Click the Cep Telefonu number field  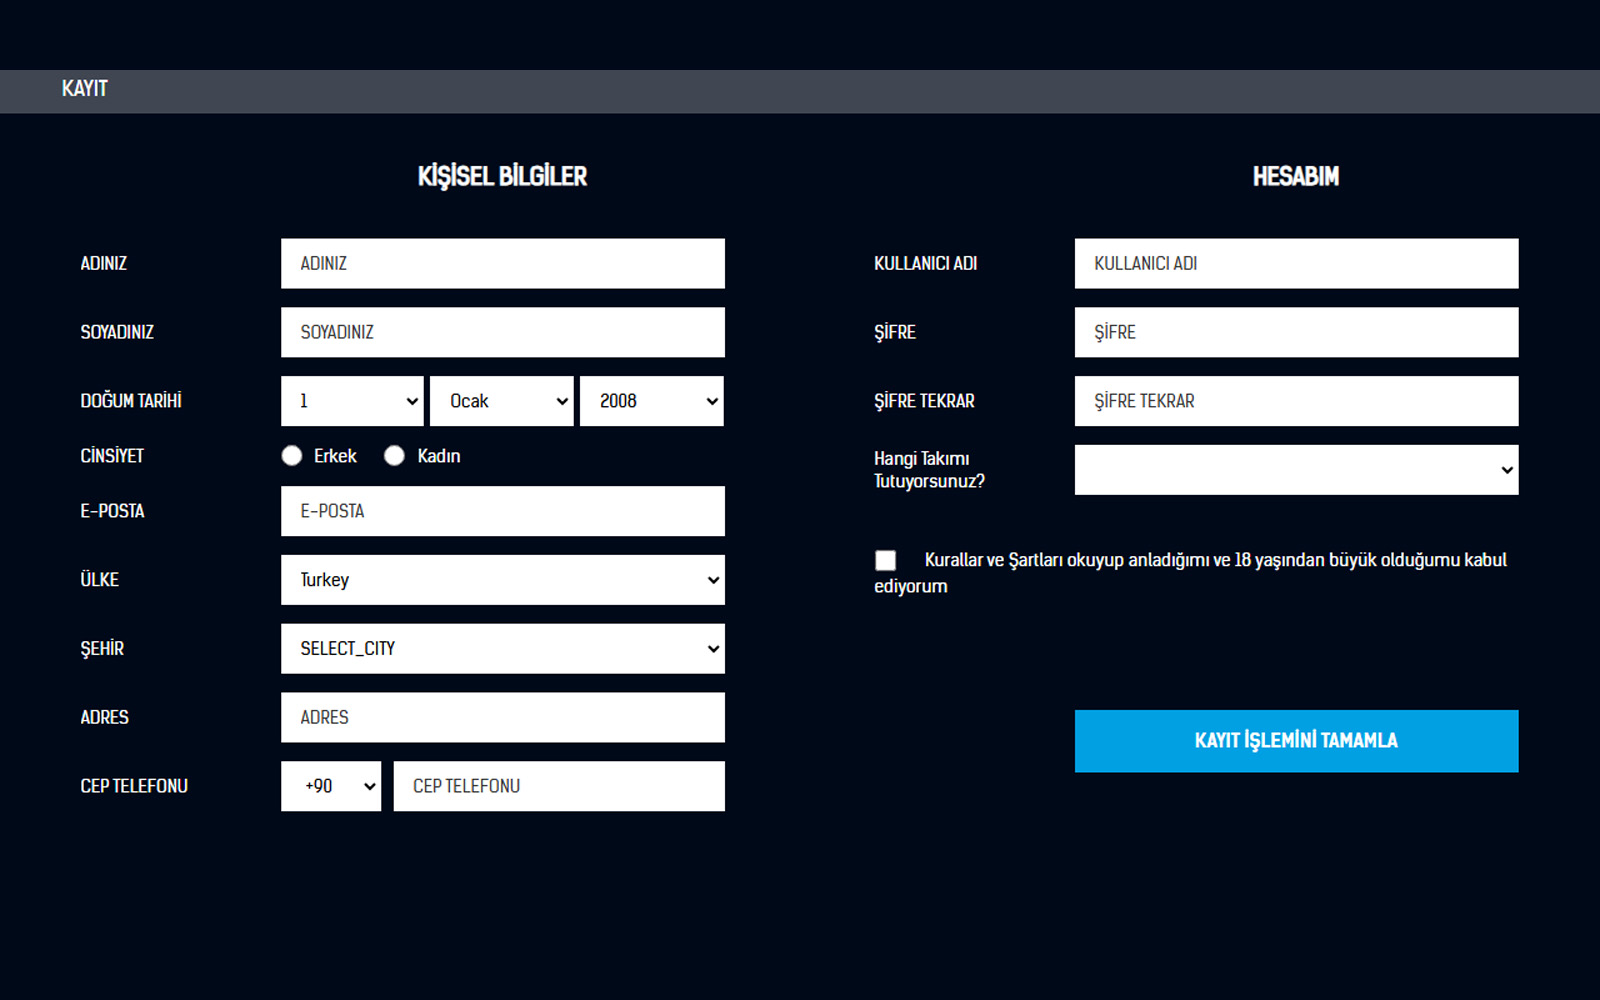click(558, 786)
